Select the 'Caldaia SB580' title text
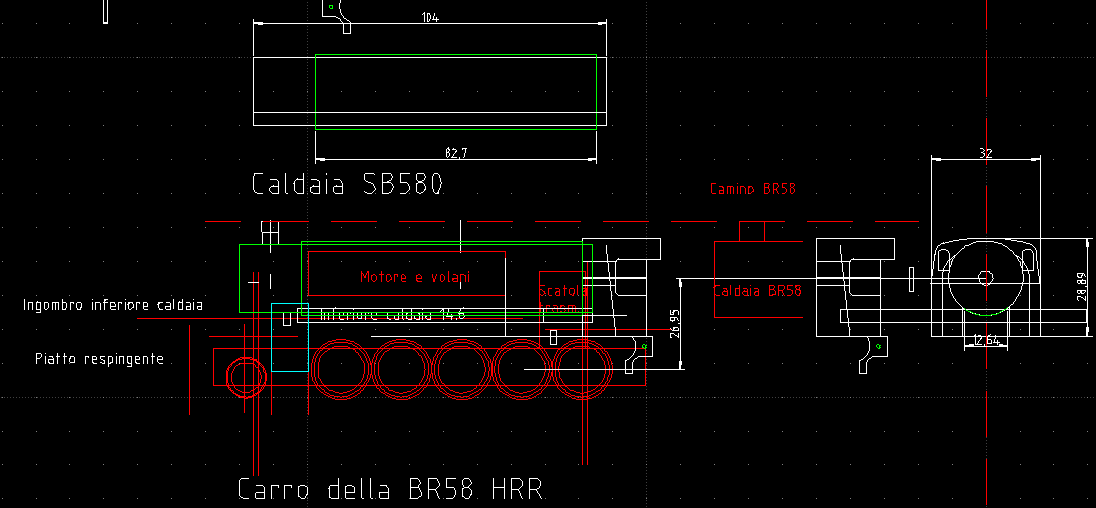Viewport: 1096px width, 508px height. (346, 185)
